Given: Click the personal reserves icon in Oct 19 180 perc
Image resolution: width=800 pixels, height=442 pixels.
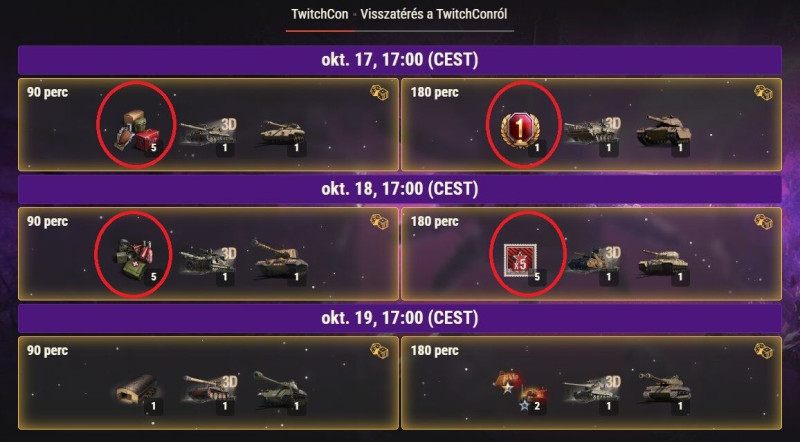Looking at the screenshot, I should pos(517,391).
